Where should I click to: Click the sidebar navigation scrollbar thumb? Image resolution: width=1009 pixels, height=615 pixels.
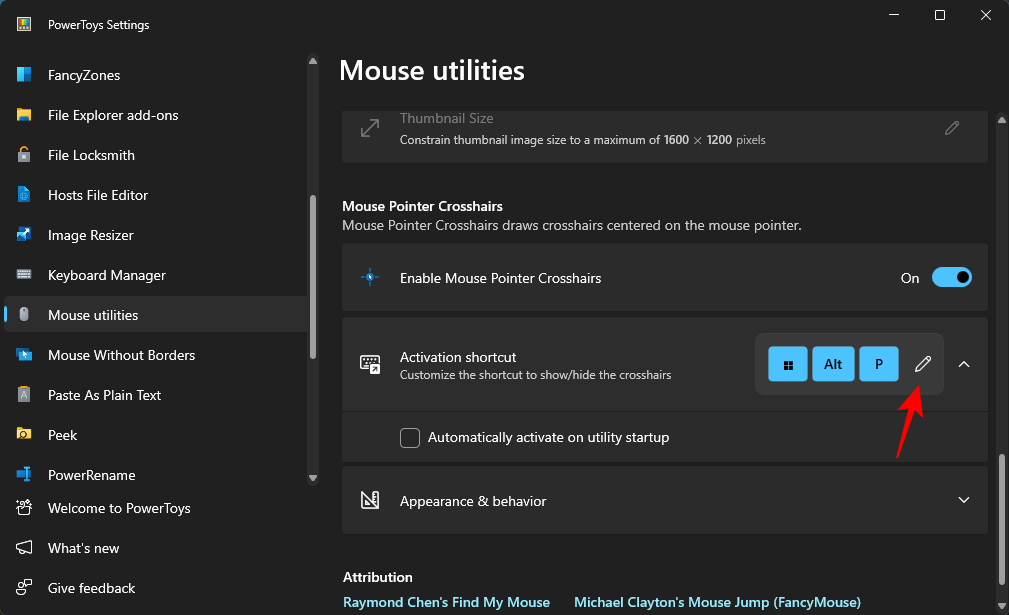(x=313, y=277)
